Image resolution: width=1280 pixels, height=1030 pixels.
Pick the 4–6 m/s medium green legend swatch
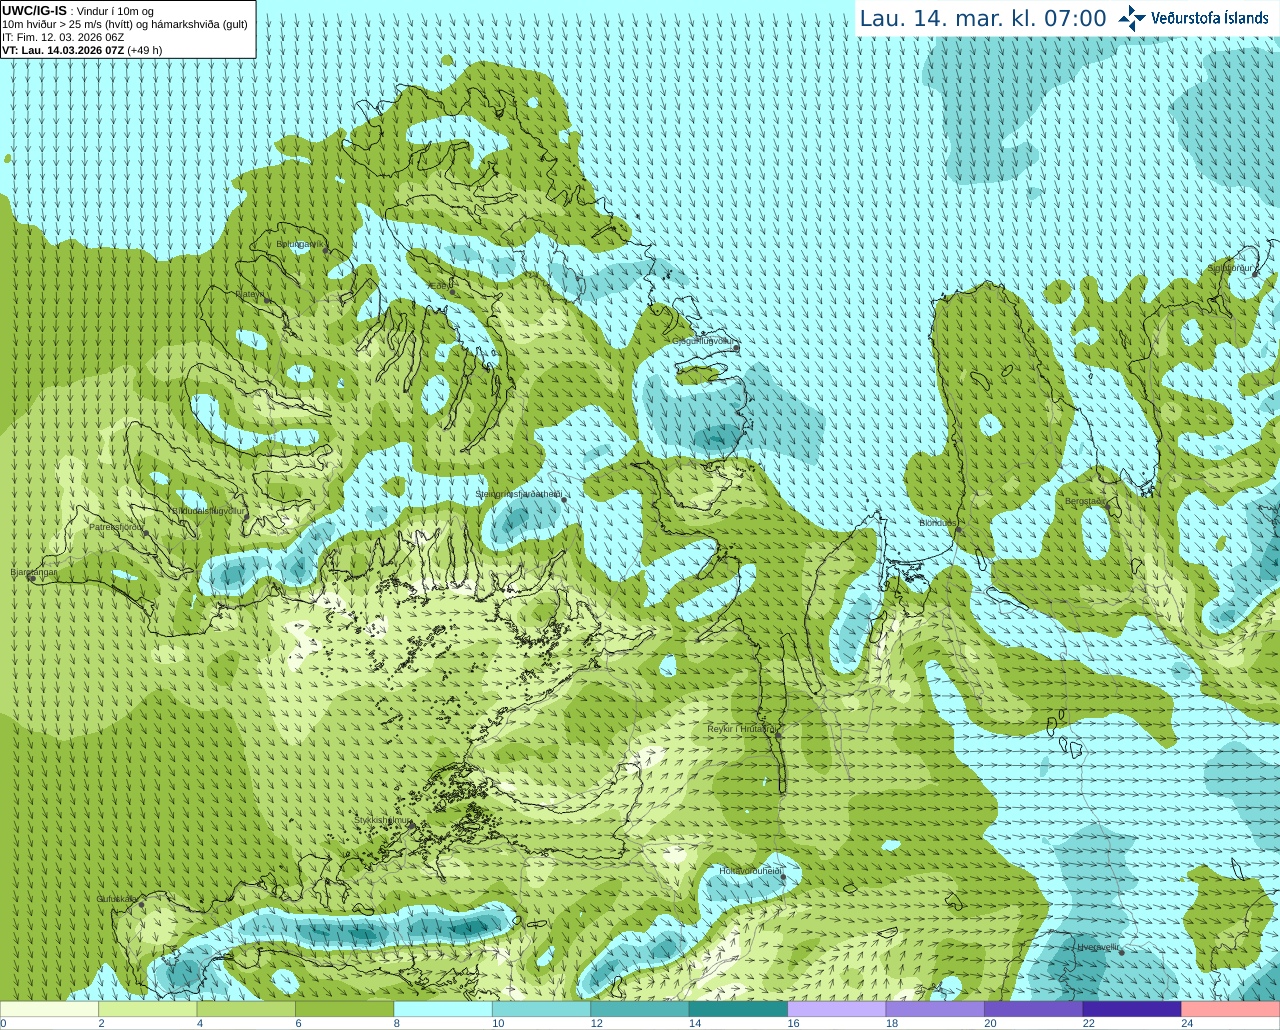[246, 1009]
